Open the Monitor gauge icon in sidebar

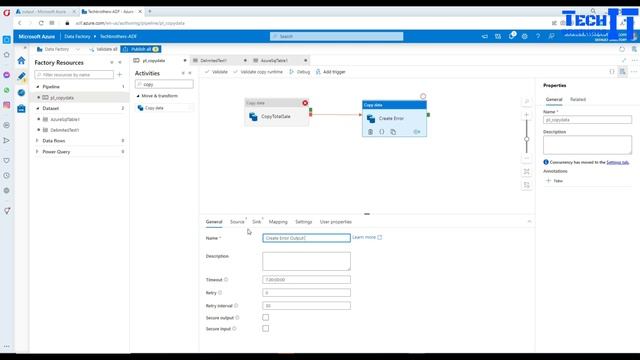point(21,93)
